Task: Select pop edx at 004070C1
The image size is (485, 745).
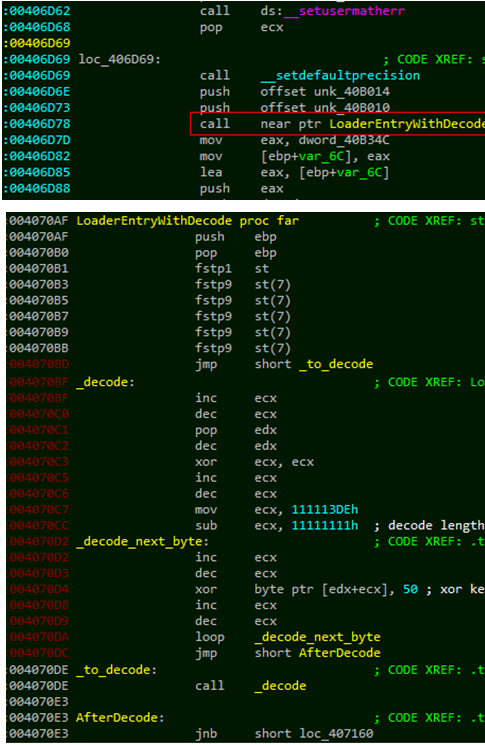Action: [x=236, y=430]
